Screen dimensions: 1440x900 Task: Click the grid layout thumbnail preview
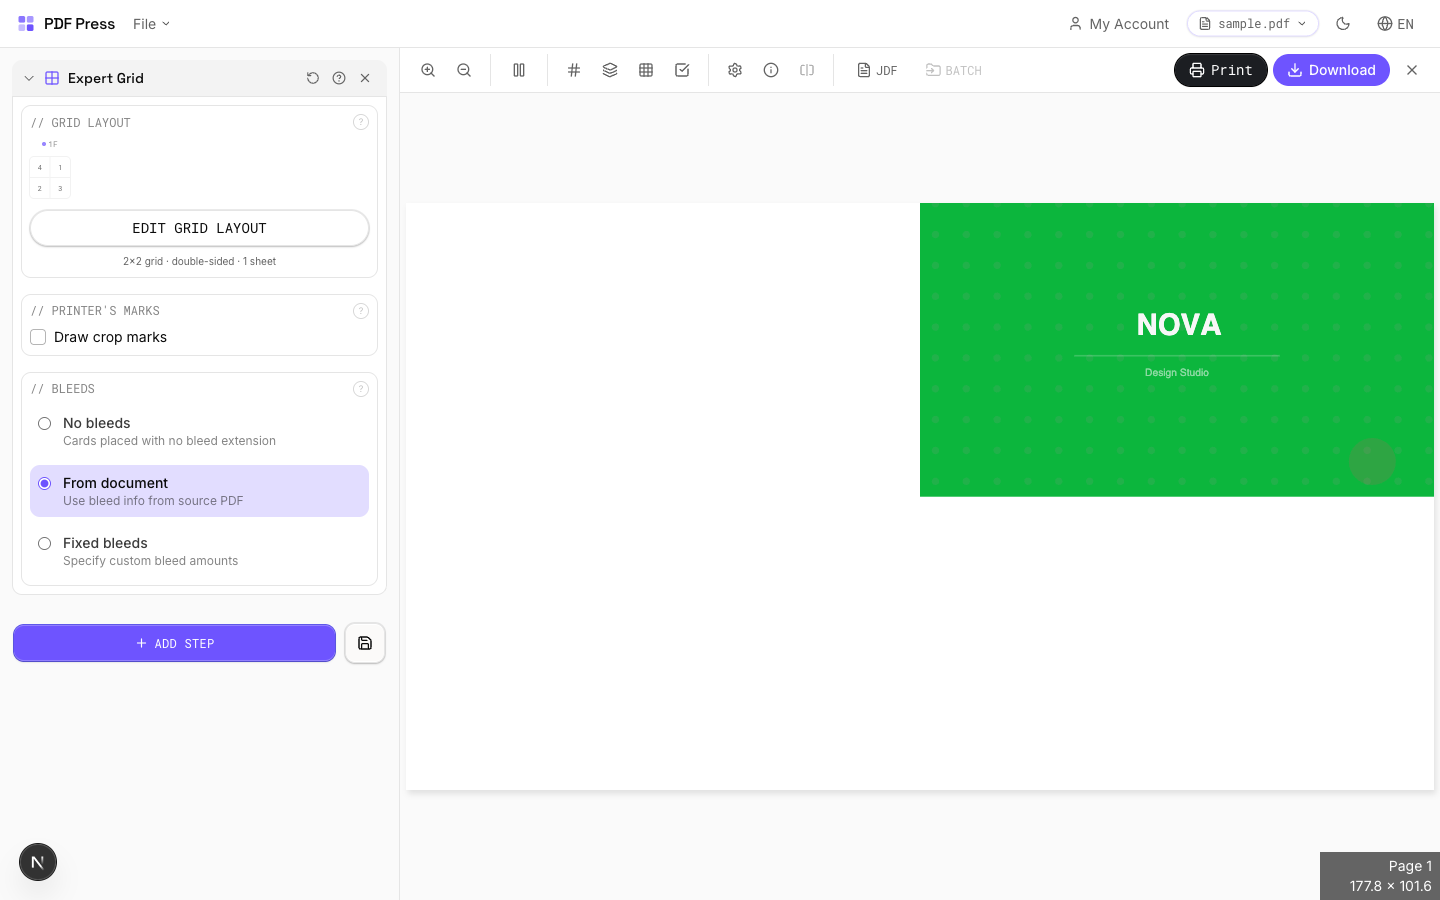tap(50, 177)
